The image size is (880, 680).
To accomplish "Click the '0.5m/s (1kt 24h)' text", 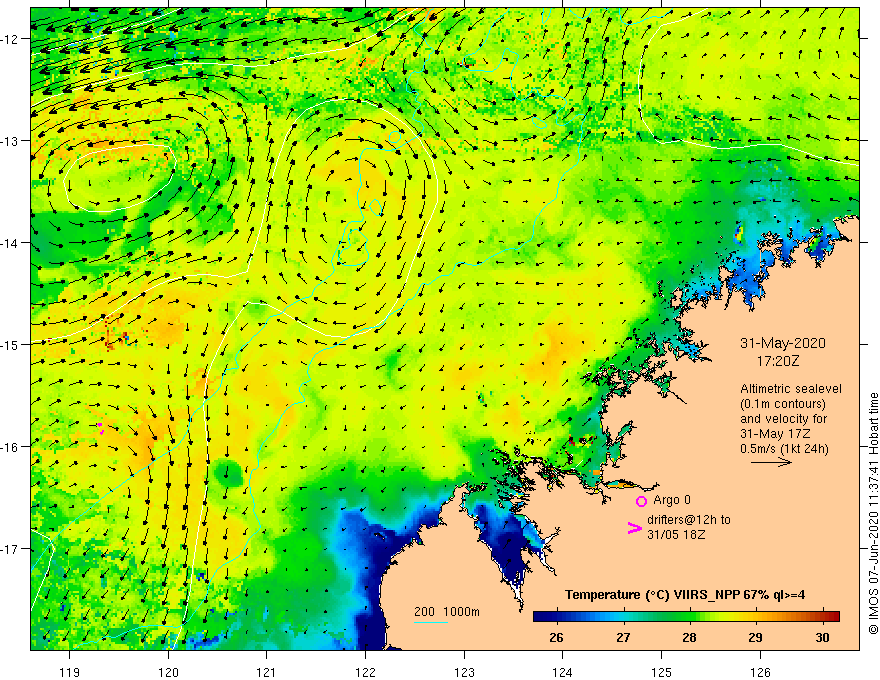I will tap(784, 449).
